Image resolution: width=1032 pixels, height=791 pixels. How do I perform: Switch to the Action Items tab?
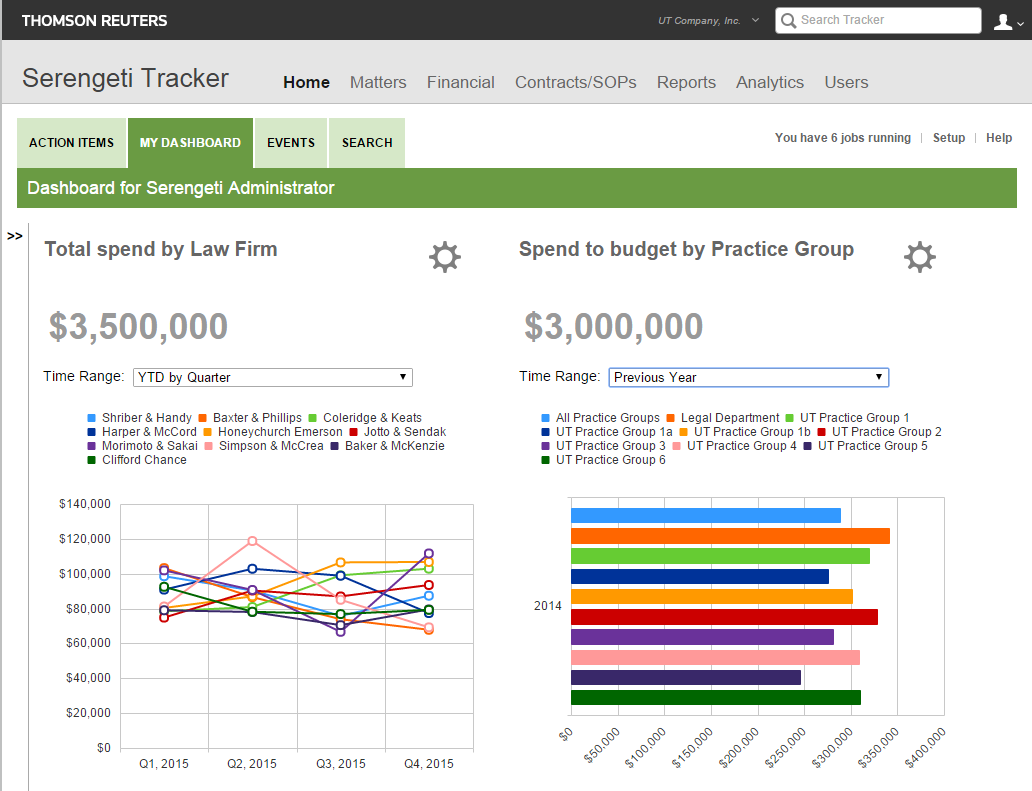(x=71, y=142)
